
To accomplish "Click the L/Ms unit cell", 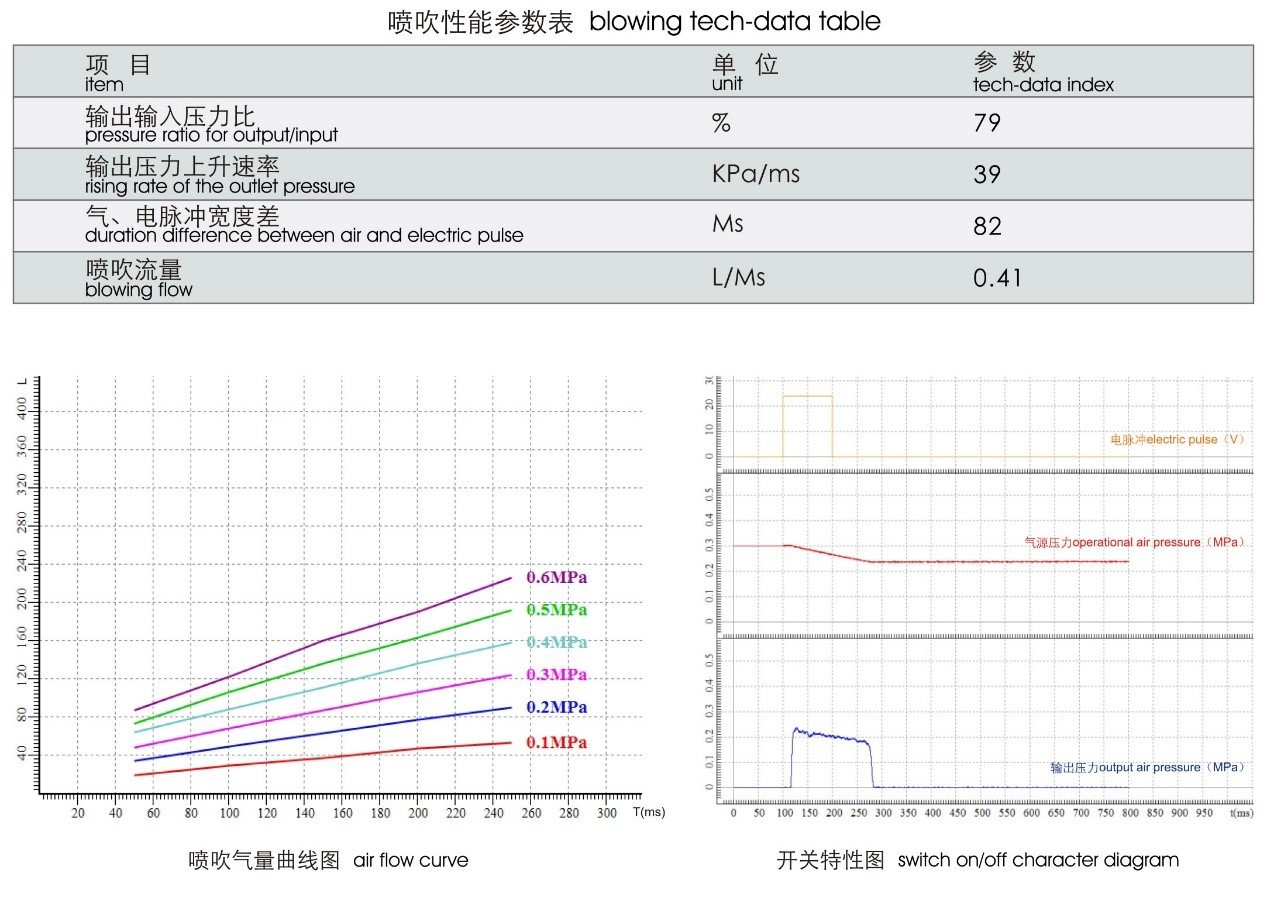I will (738, 277).
